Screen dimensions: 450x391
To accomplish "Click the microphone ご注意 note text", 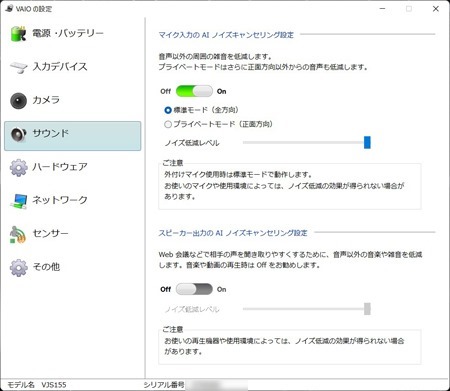I will [284, 185].
